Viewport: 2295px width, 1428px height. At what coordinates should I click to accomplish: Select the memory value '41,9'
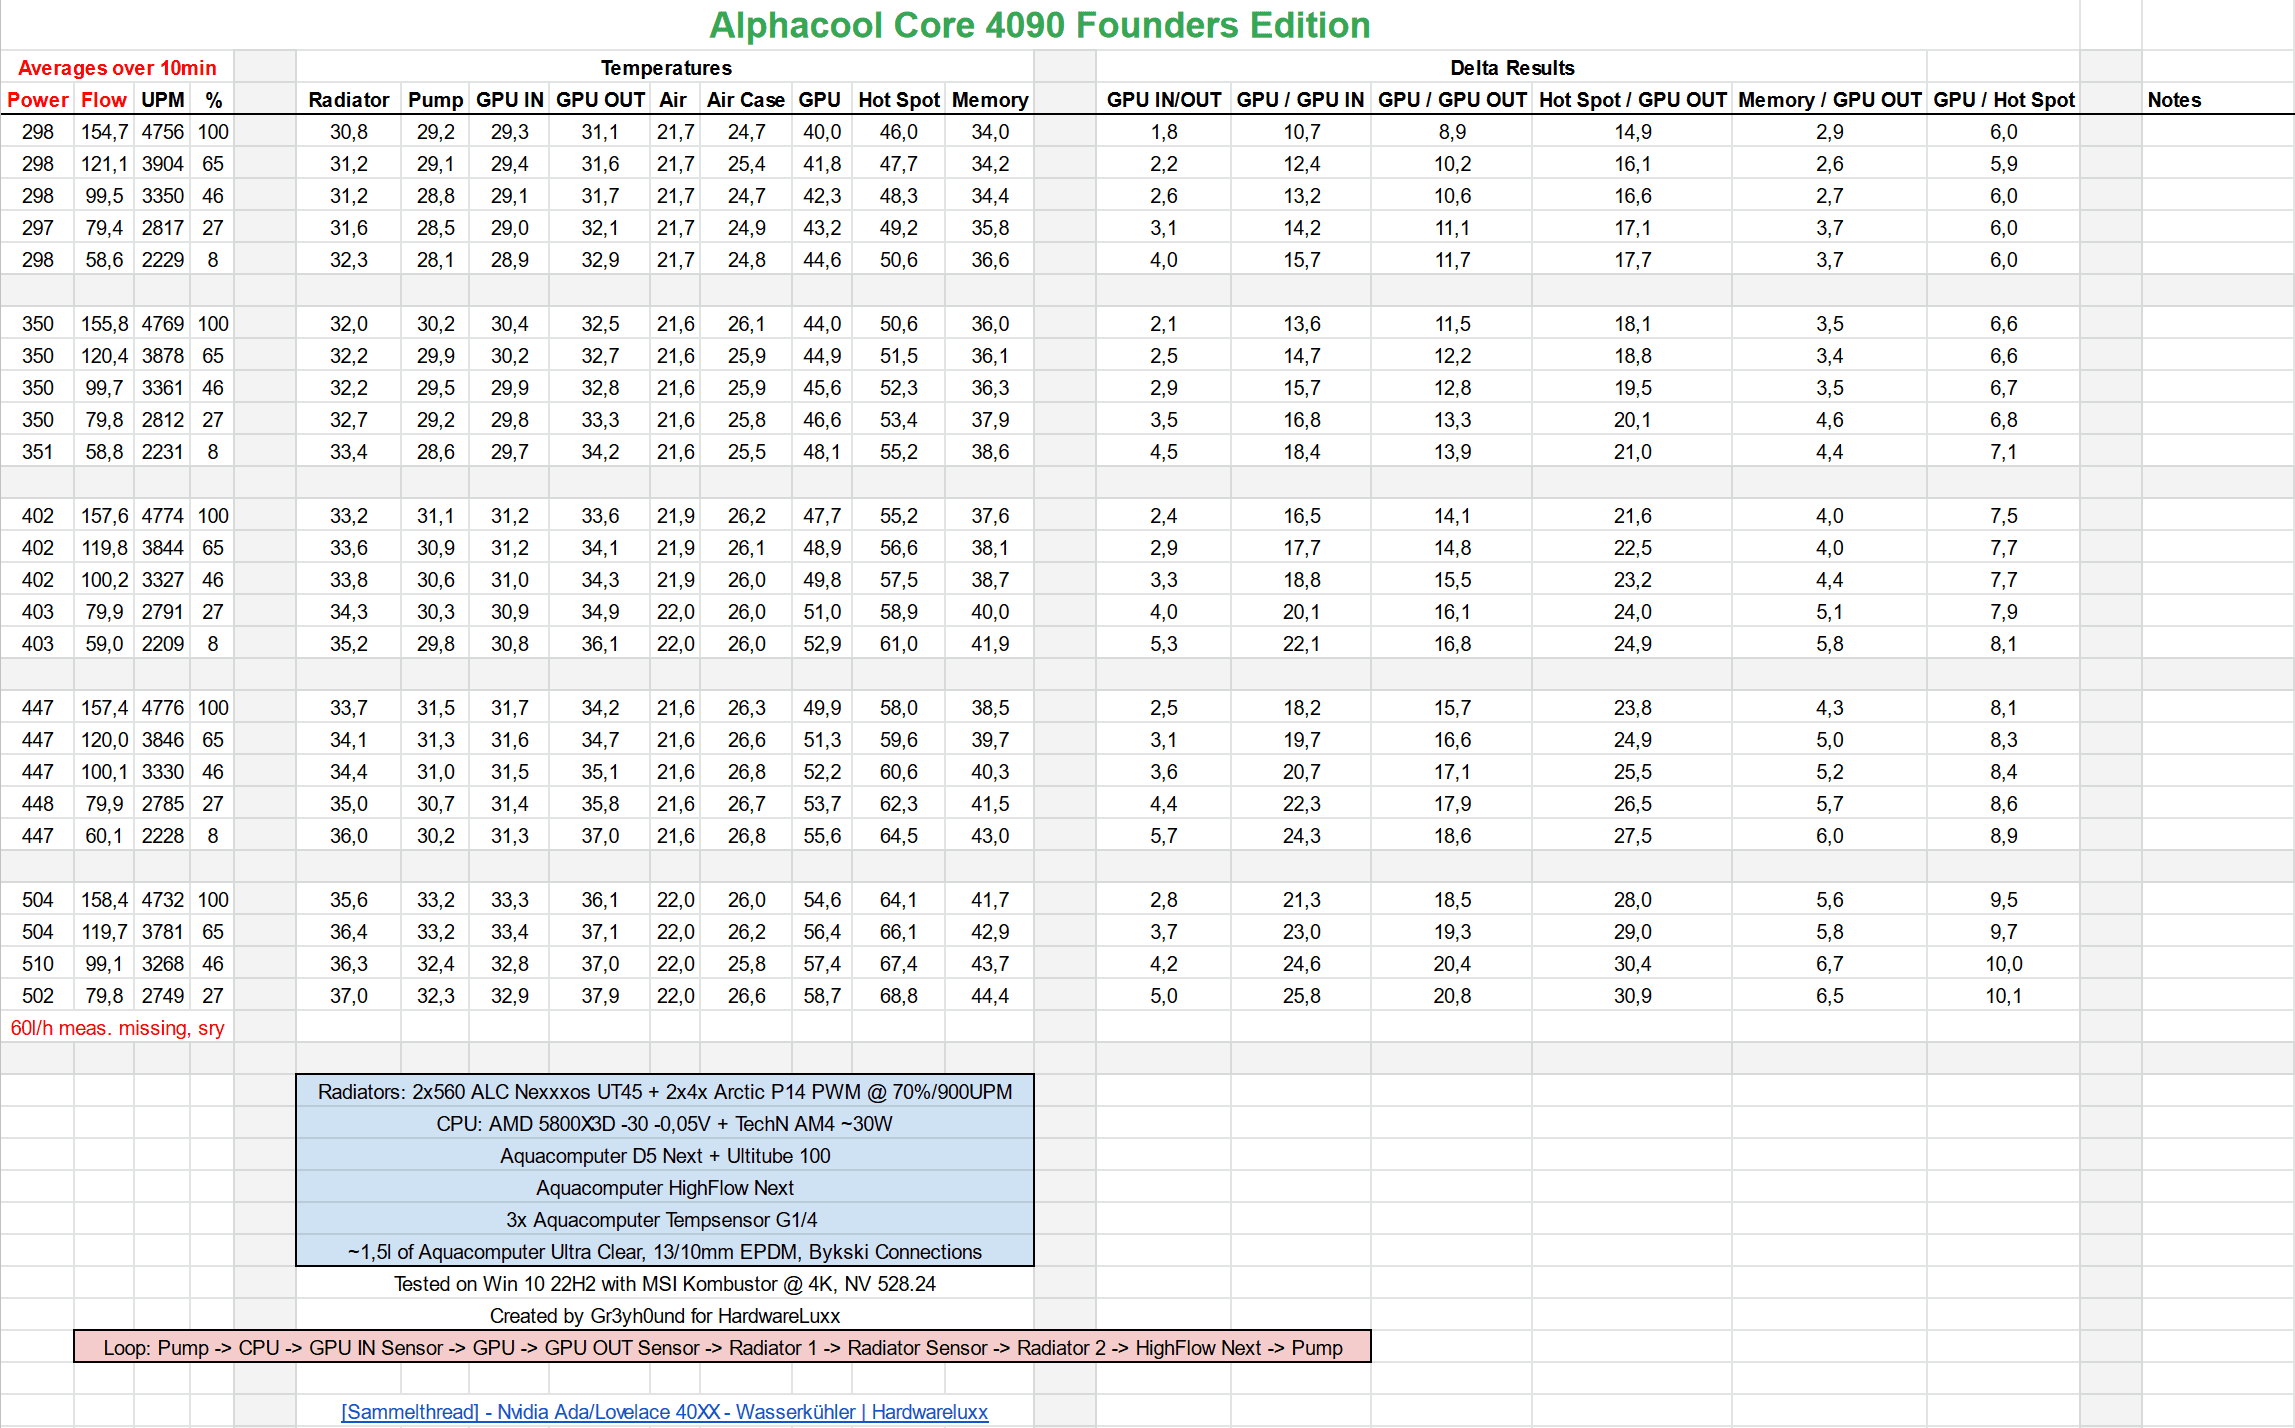[x=990, y=644]
